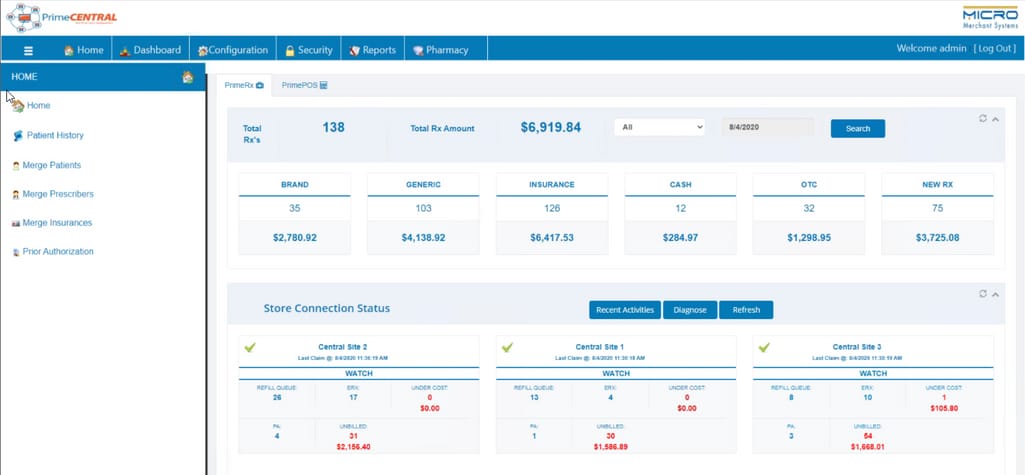Click the Diagnose button
Screen dimensions: 1025x475
690,310
